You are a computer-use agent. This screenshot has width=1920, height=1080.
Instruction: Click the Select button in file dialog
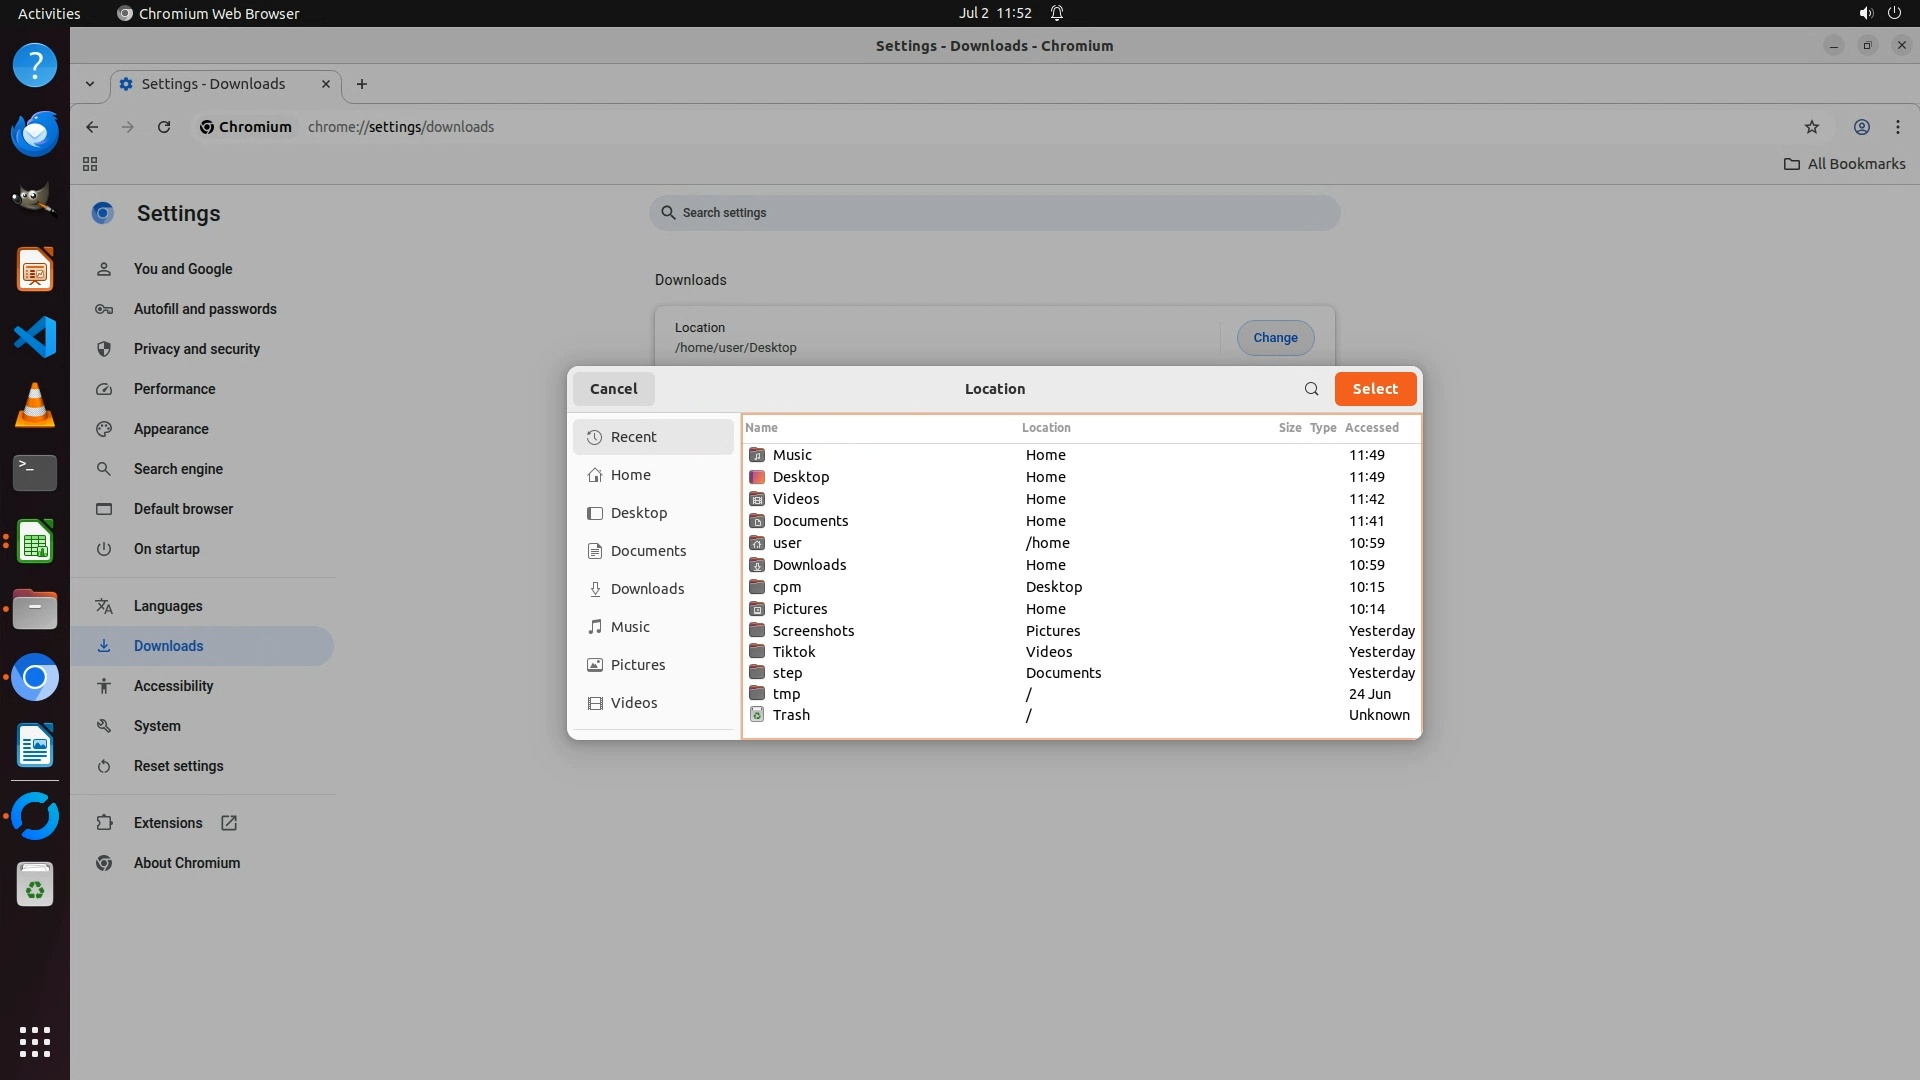pos(1374,389)
